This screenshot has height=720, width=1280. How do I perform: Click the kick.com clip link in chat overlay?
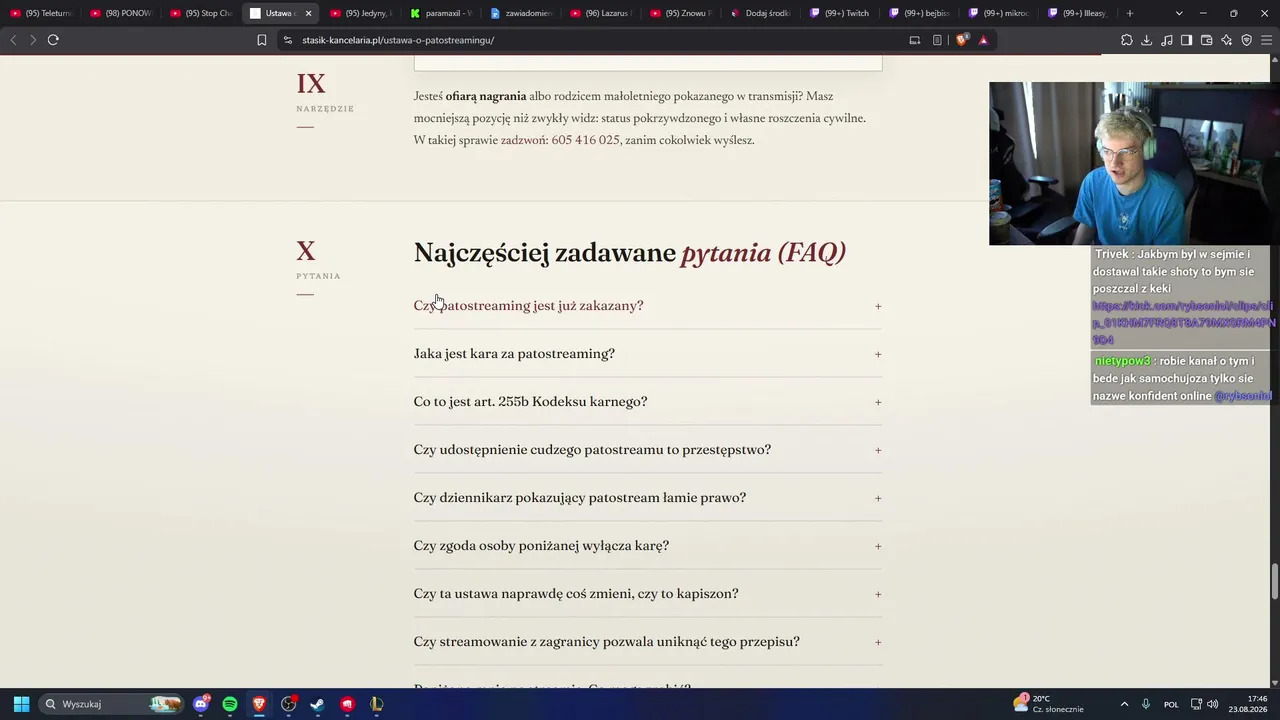pos(1183,323)
